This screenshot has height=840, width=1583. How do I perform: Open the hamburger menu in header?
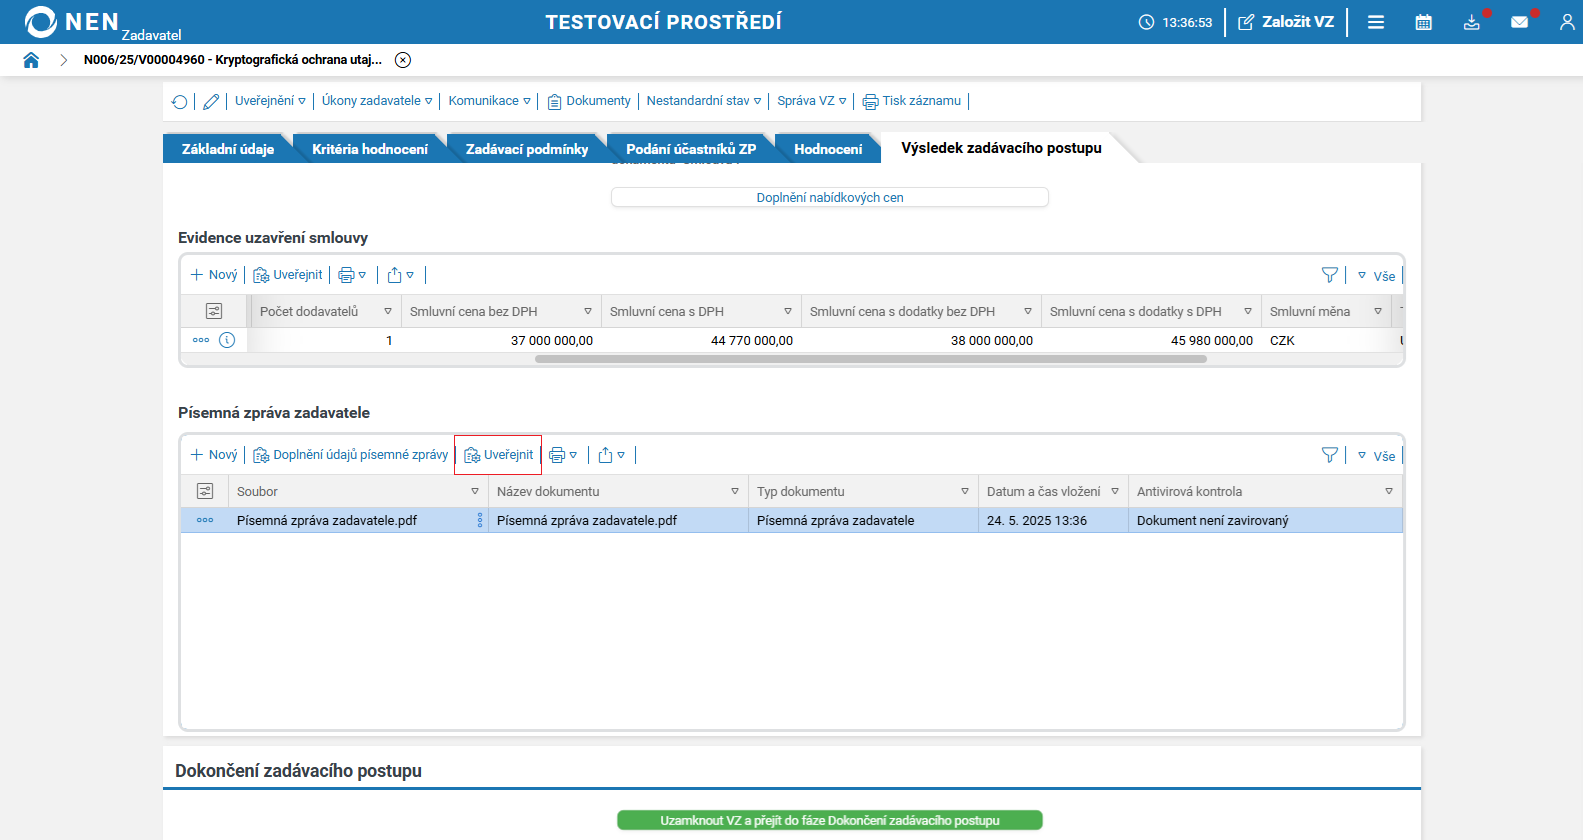1376,22
